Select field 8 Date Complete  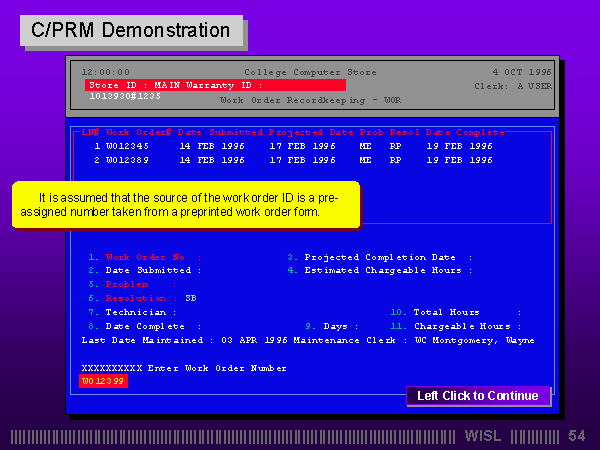(x=146, y=326)
